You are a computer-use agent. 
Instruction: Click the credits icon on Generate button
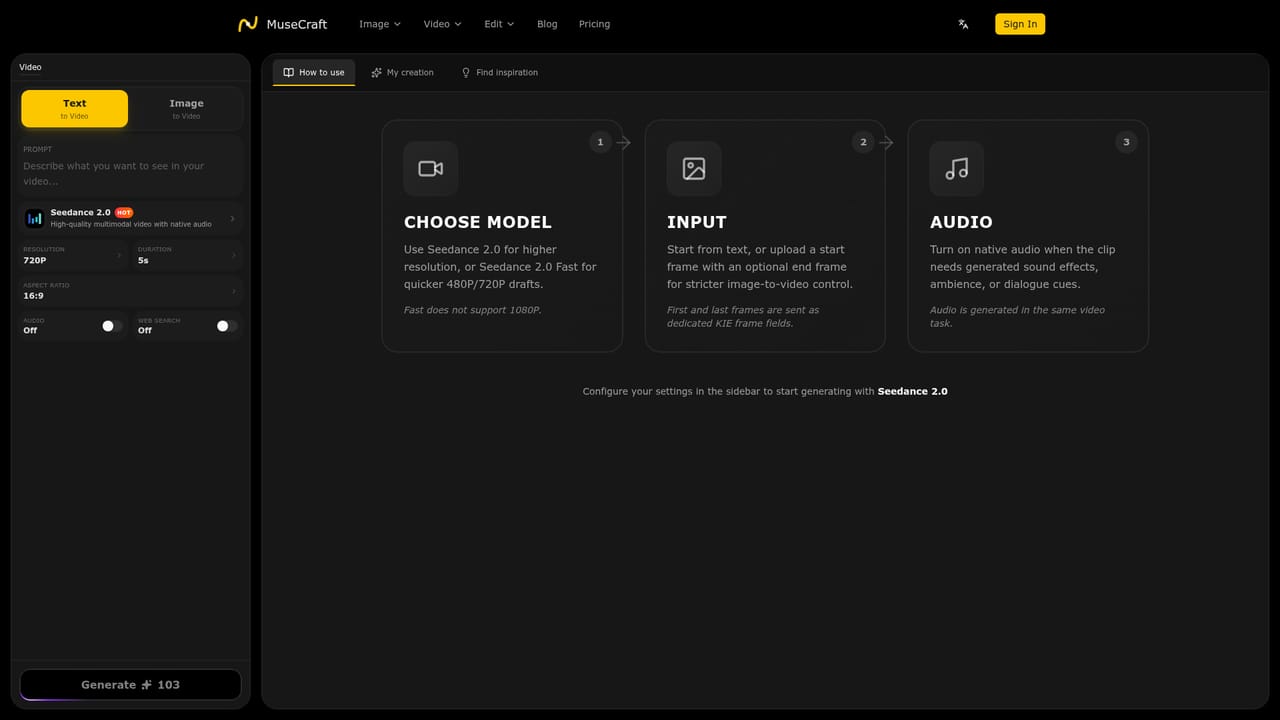point(146,685)
